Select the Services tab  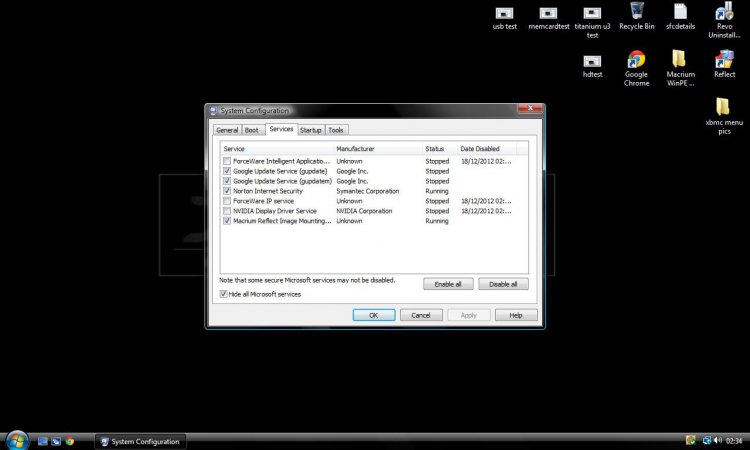(x=281, y=129)
